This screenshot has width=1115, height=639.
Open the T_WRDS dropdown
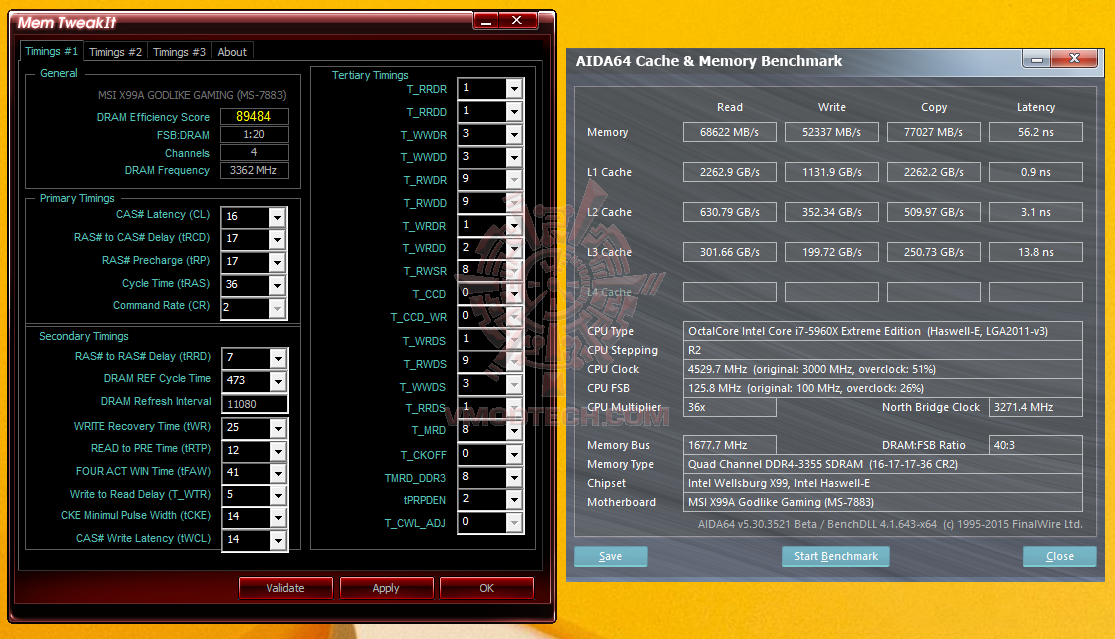tap(514, 339)
